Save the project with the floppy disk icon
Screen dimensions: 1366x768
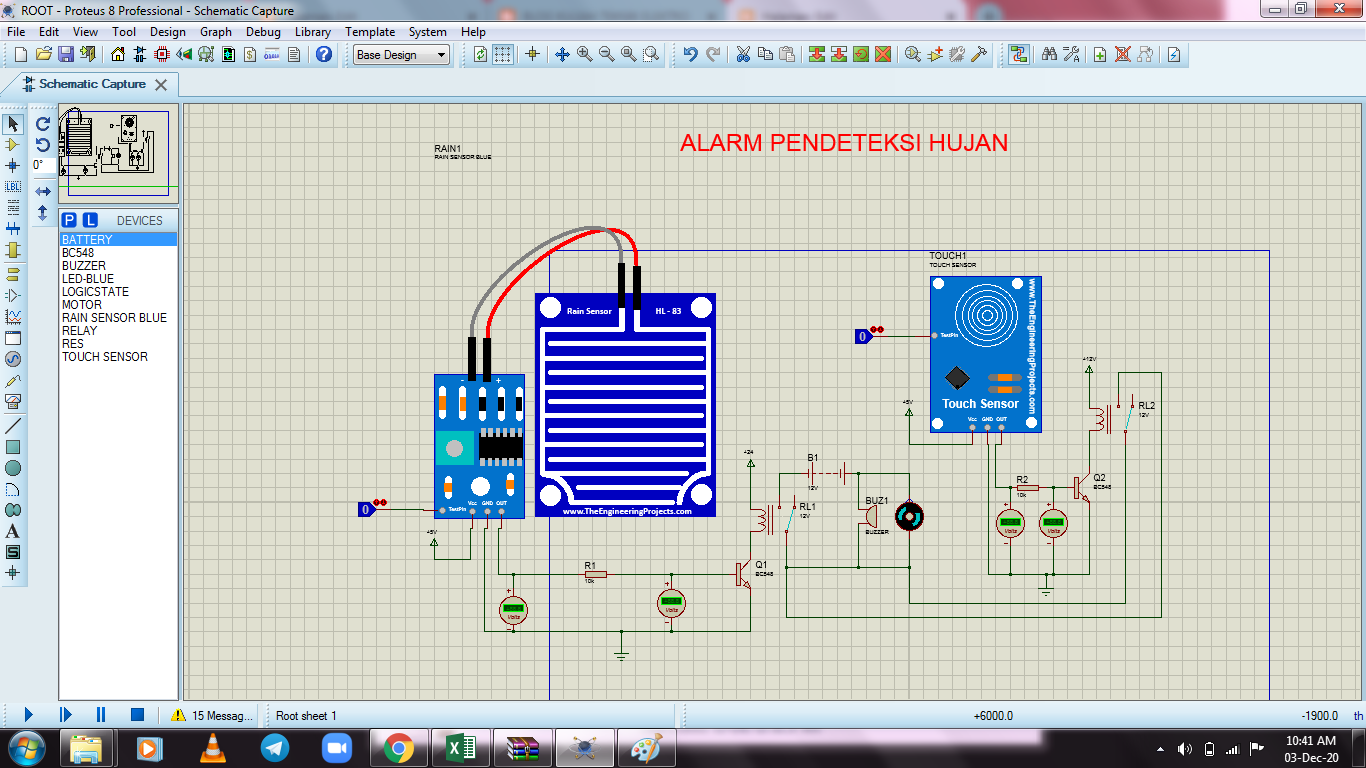pos(65,54)
